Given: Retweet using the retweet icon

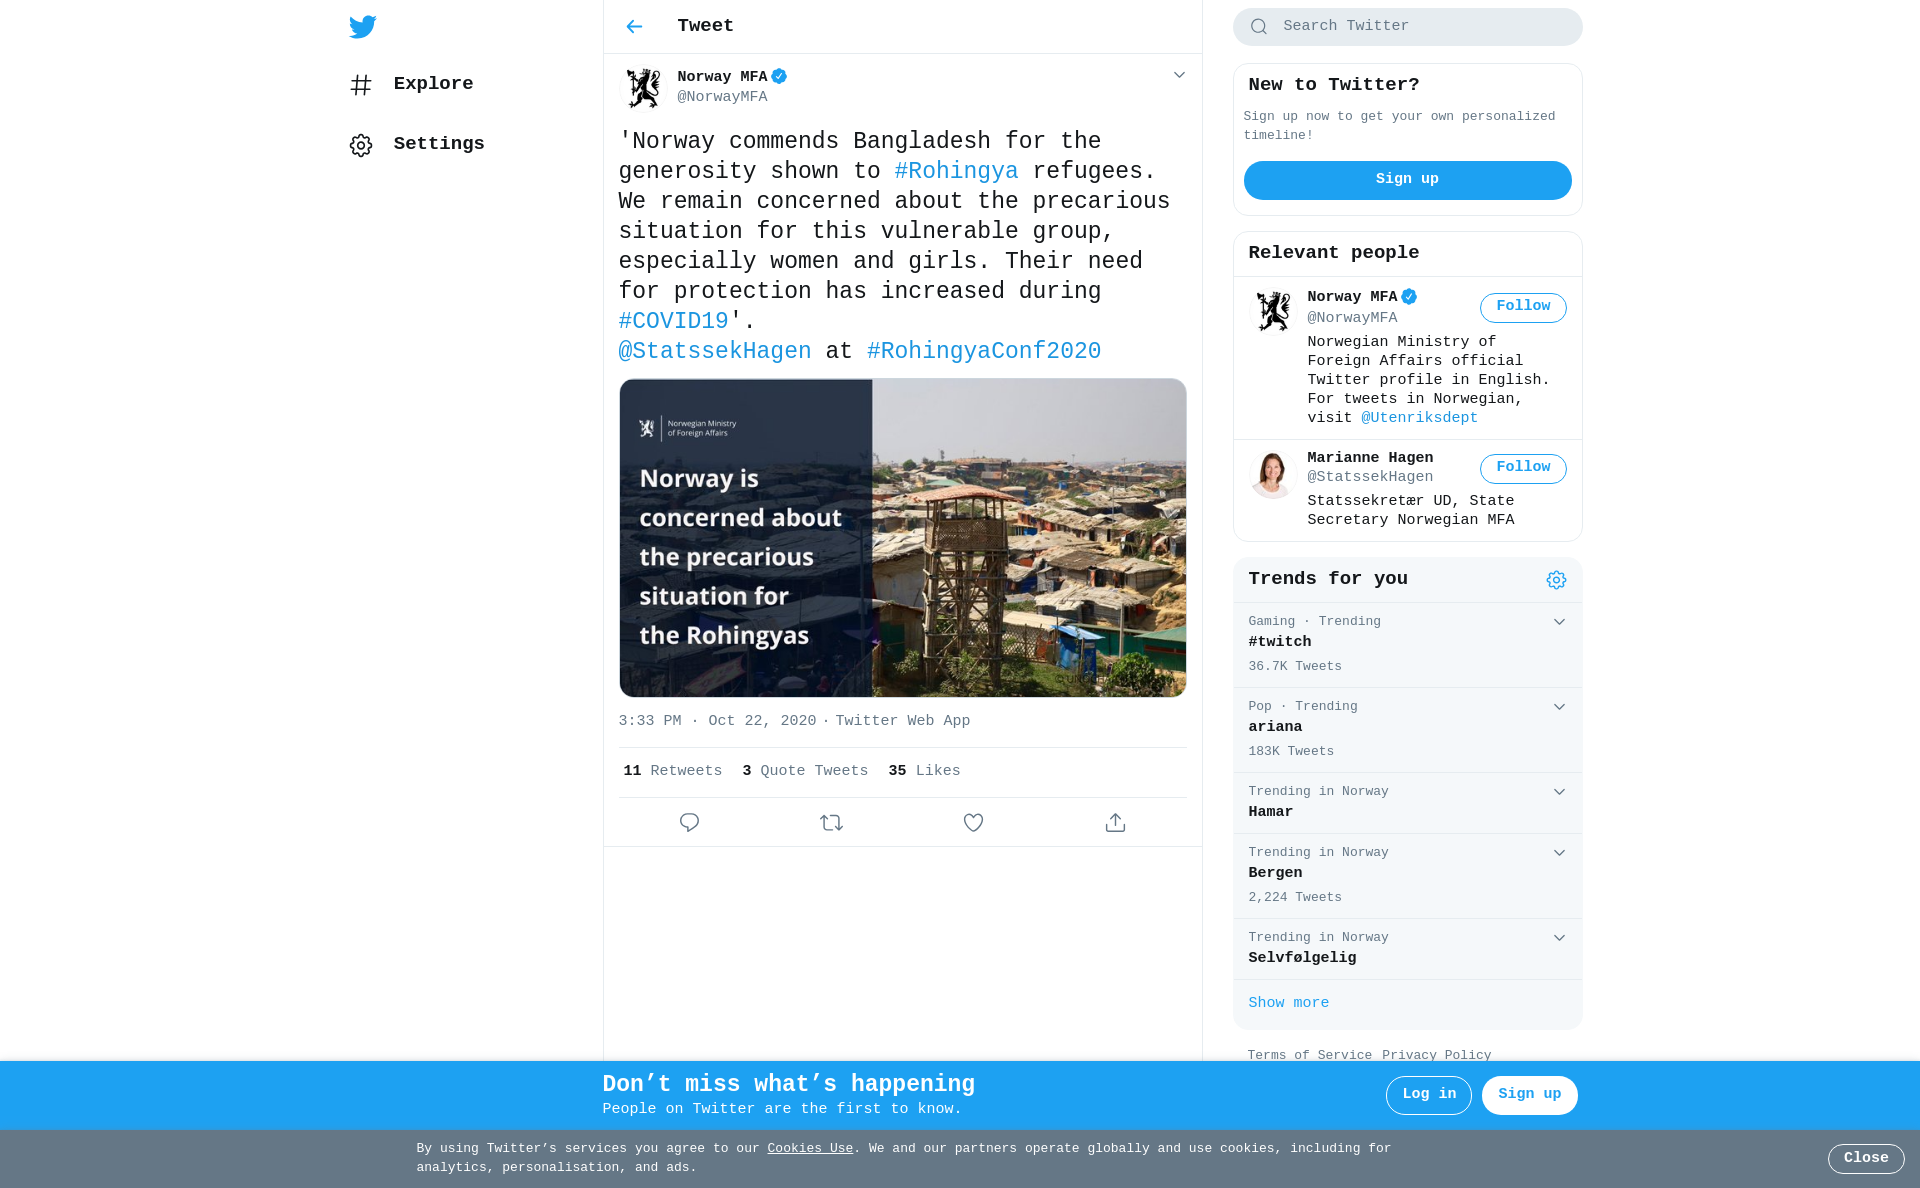Looking at the screenshot, I should (x=831, y=822).
